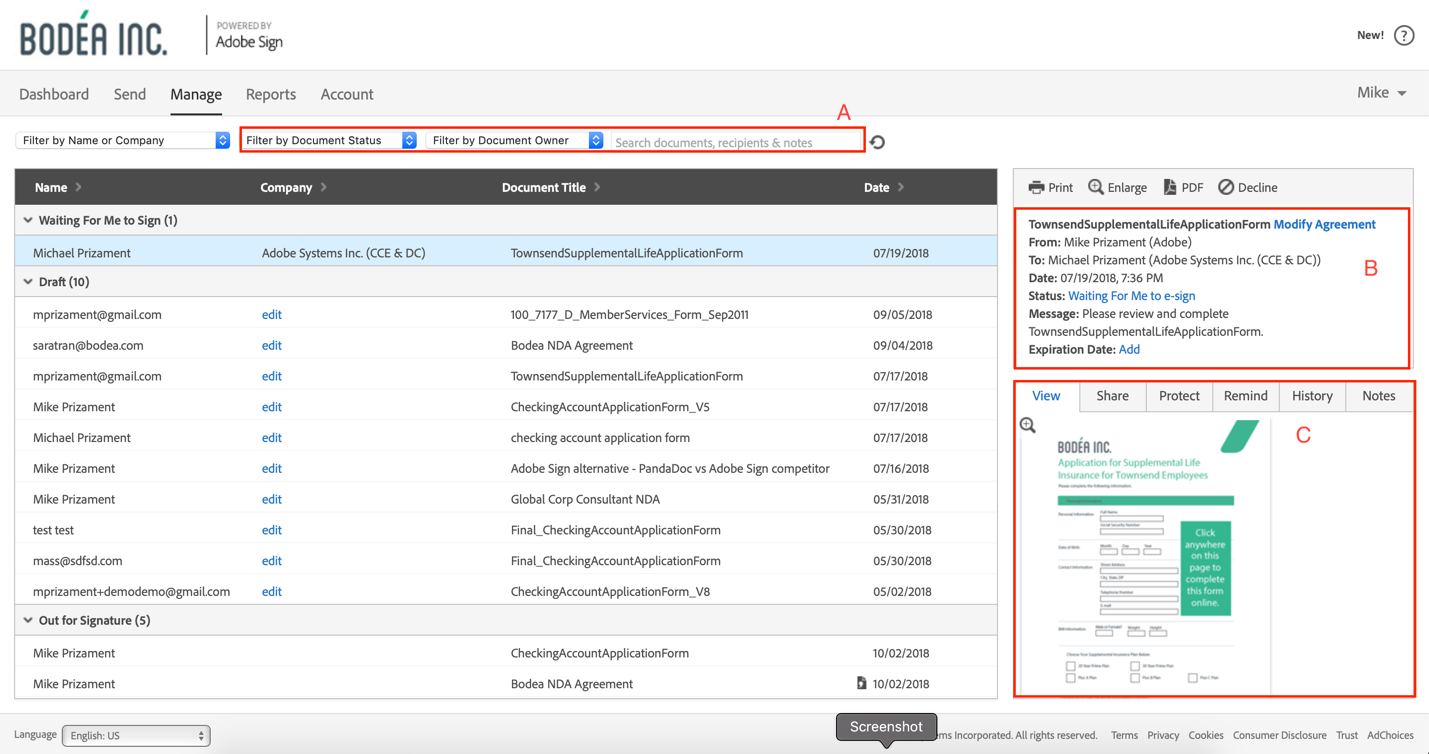Image resolution: width=1429 pixels, height=754 pixels.
Task: Open the Reports tab
Action: pos(271,94)
